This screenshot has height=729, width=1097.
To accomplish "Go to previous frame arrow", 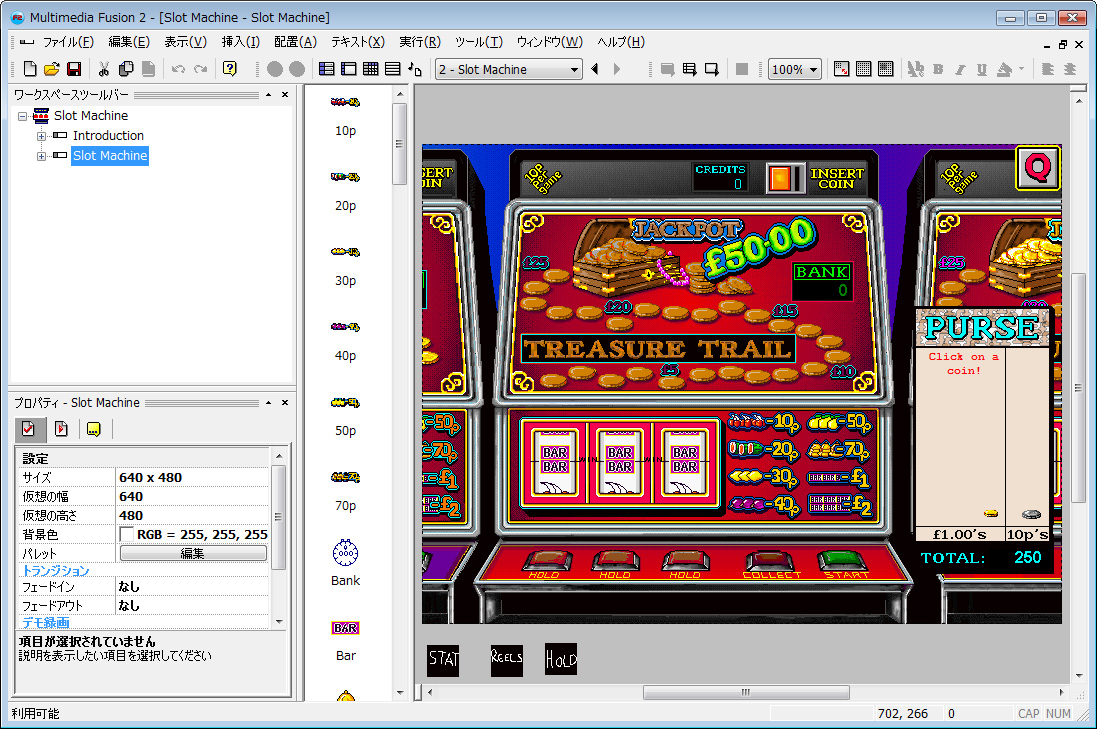I will point(595,69).
